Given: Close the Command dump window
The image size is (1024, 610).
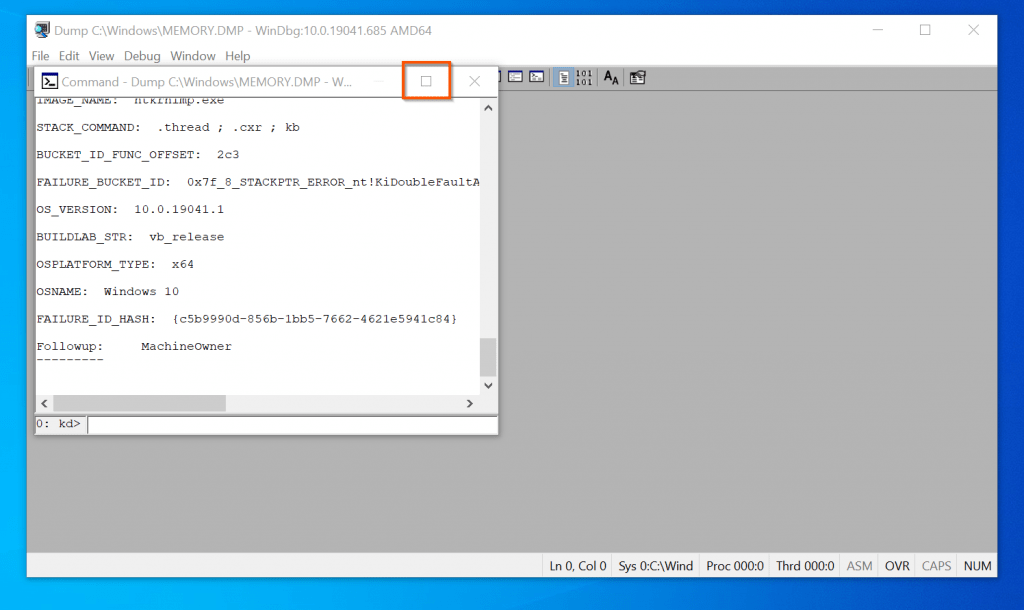Looking at the screenshot, I should click(475, 81).
